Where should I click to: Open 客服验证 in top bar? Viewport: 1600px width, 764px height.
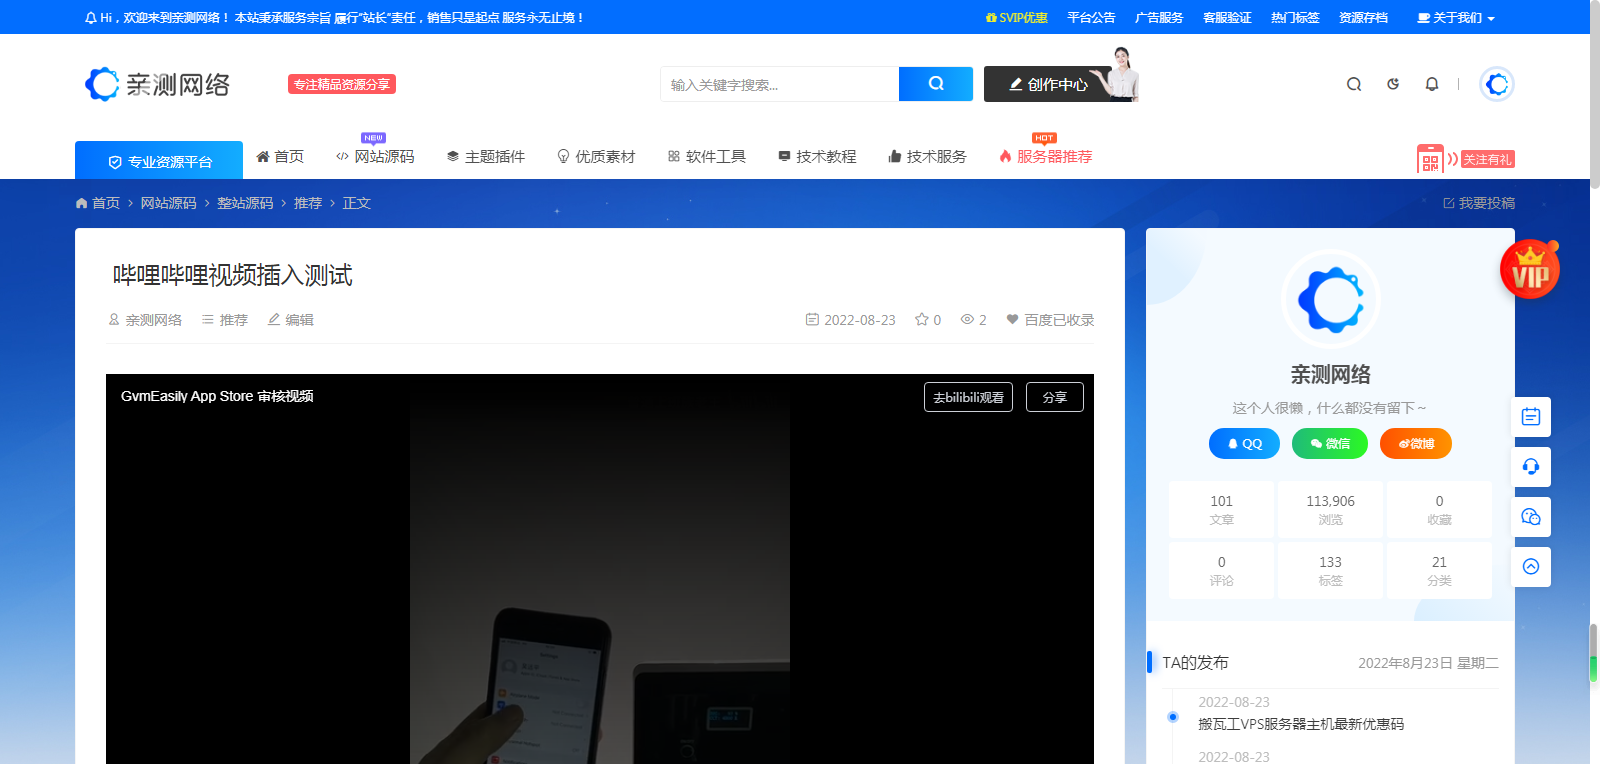tap(1227, 18)
